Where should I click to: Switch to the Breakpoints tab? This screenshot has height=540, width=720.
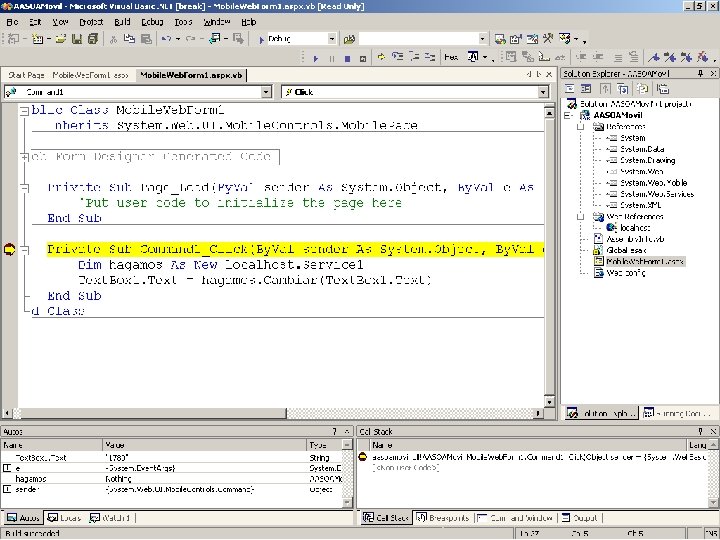443,518
